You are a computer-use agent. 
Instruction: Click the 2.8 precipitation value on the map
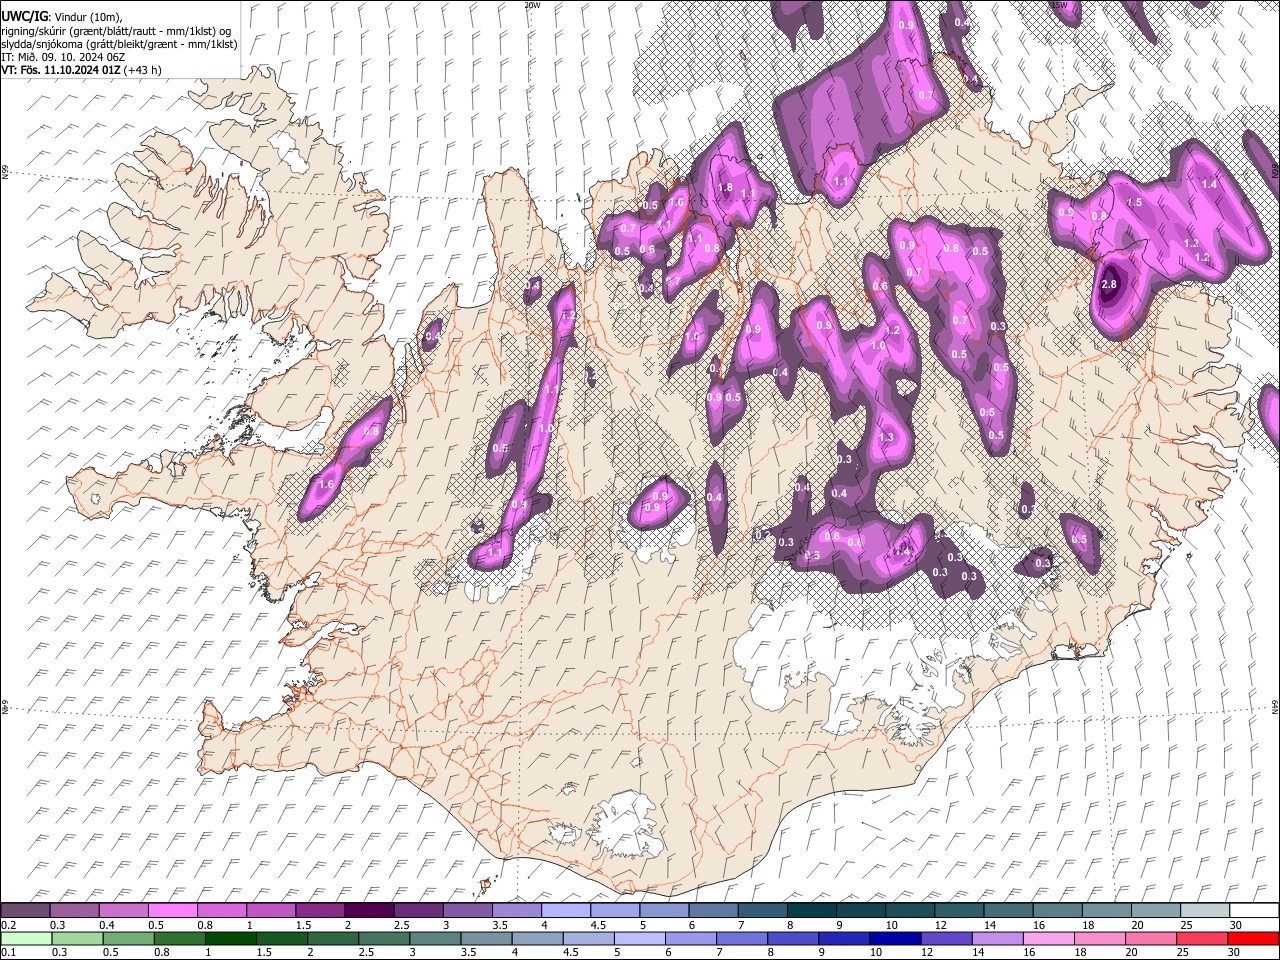tap(1108, 285)
